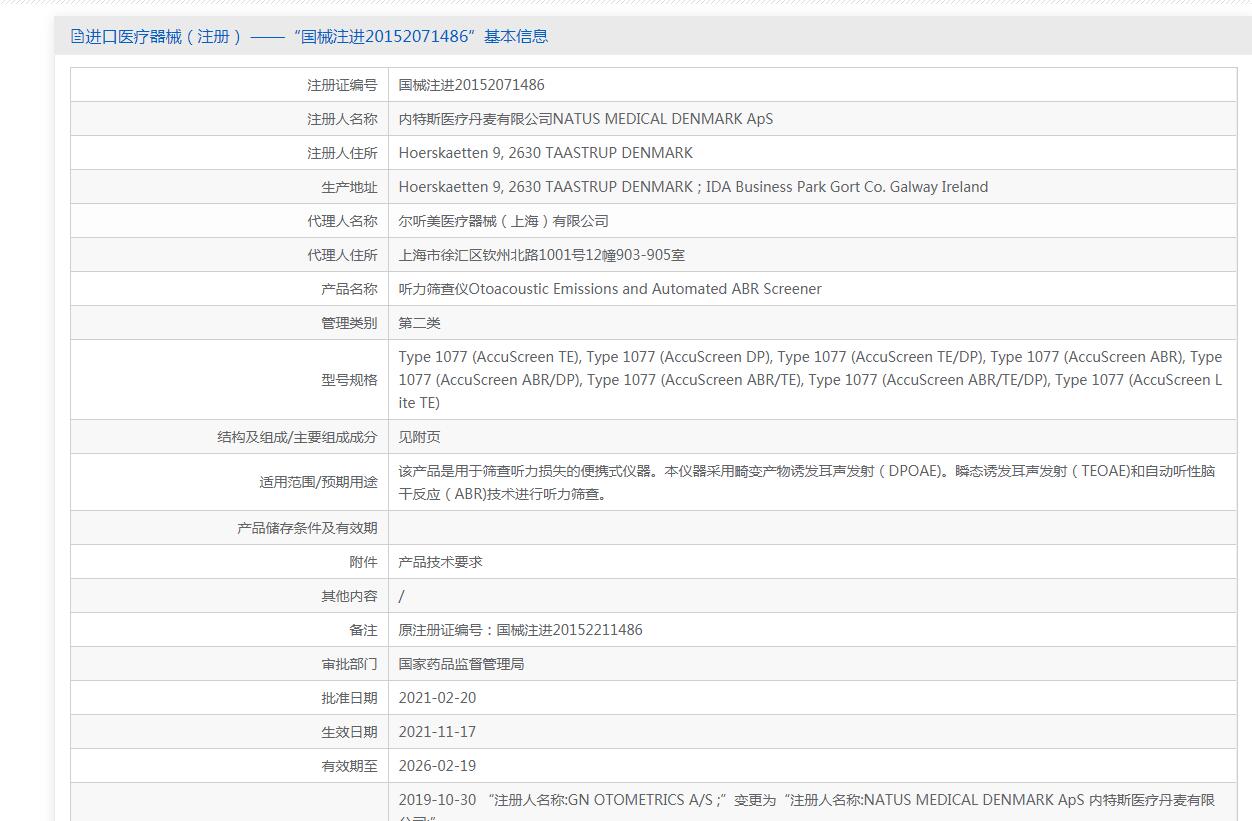Click the 见附页 value
Screen dimensions: 1252x821
419,437
